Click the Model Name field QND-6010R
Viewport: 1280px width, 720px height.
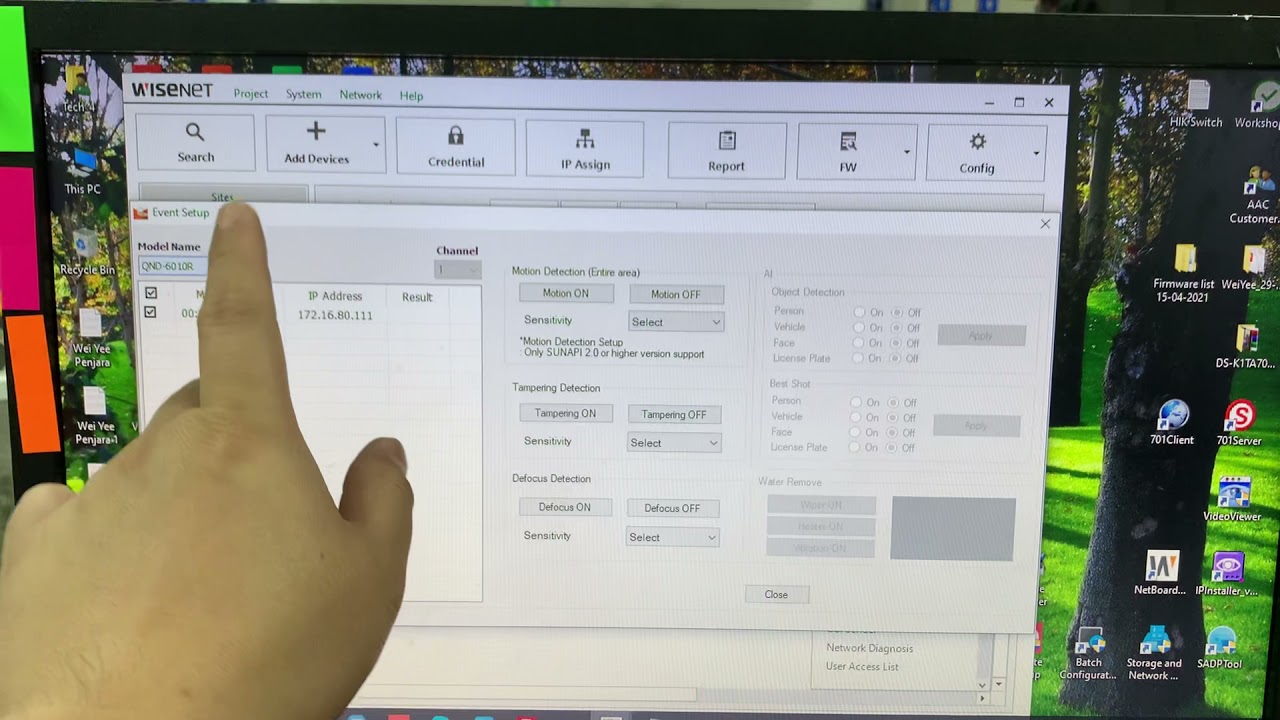[x=172, y=266]
